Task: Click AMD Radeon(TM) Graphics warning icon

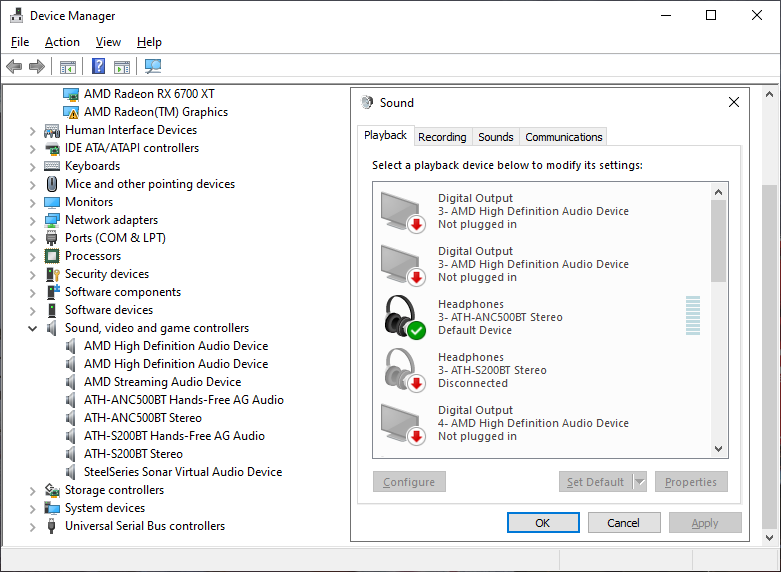Action: click(71, 112)
